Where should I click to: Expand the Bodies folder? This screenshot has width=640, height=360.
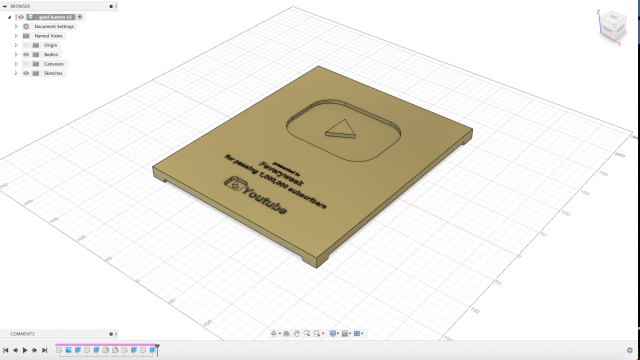click(16, 54)
